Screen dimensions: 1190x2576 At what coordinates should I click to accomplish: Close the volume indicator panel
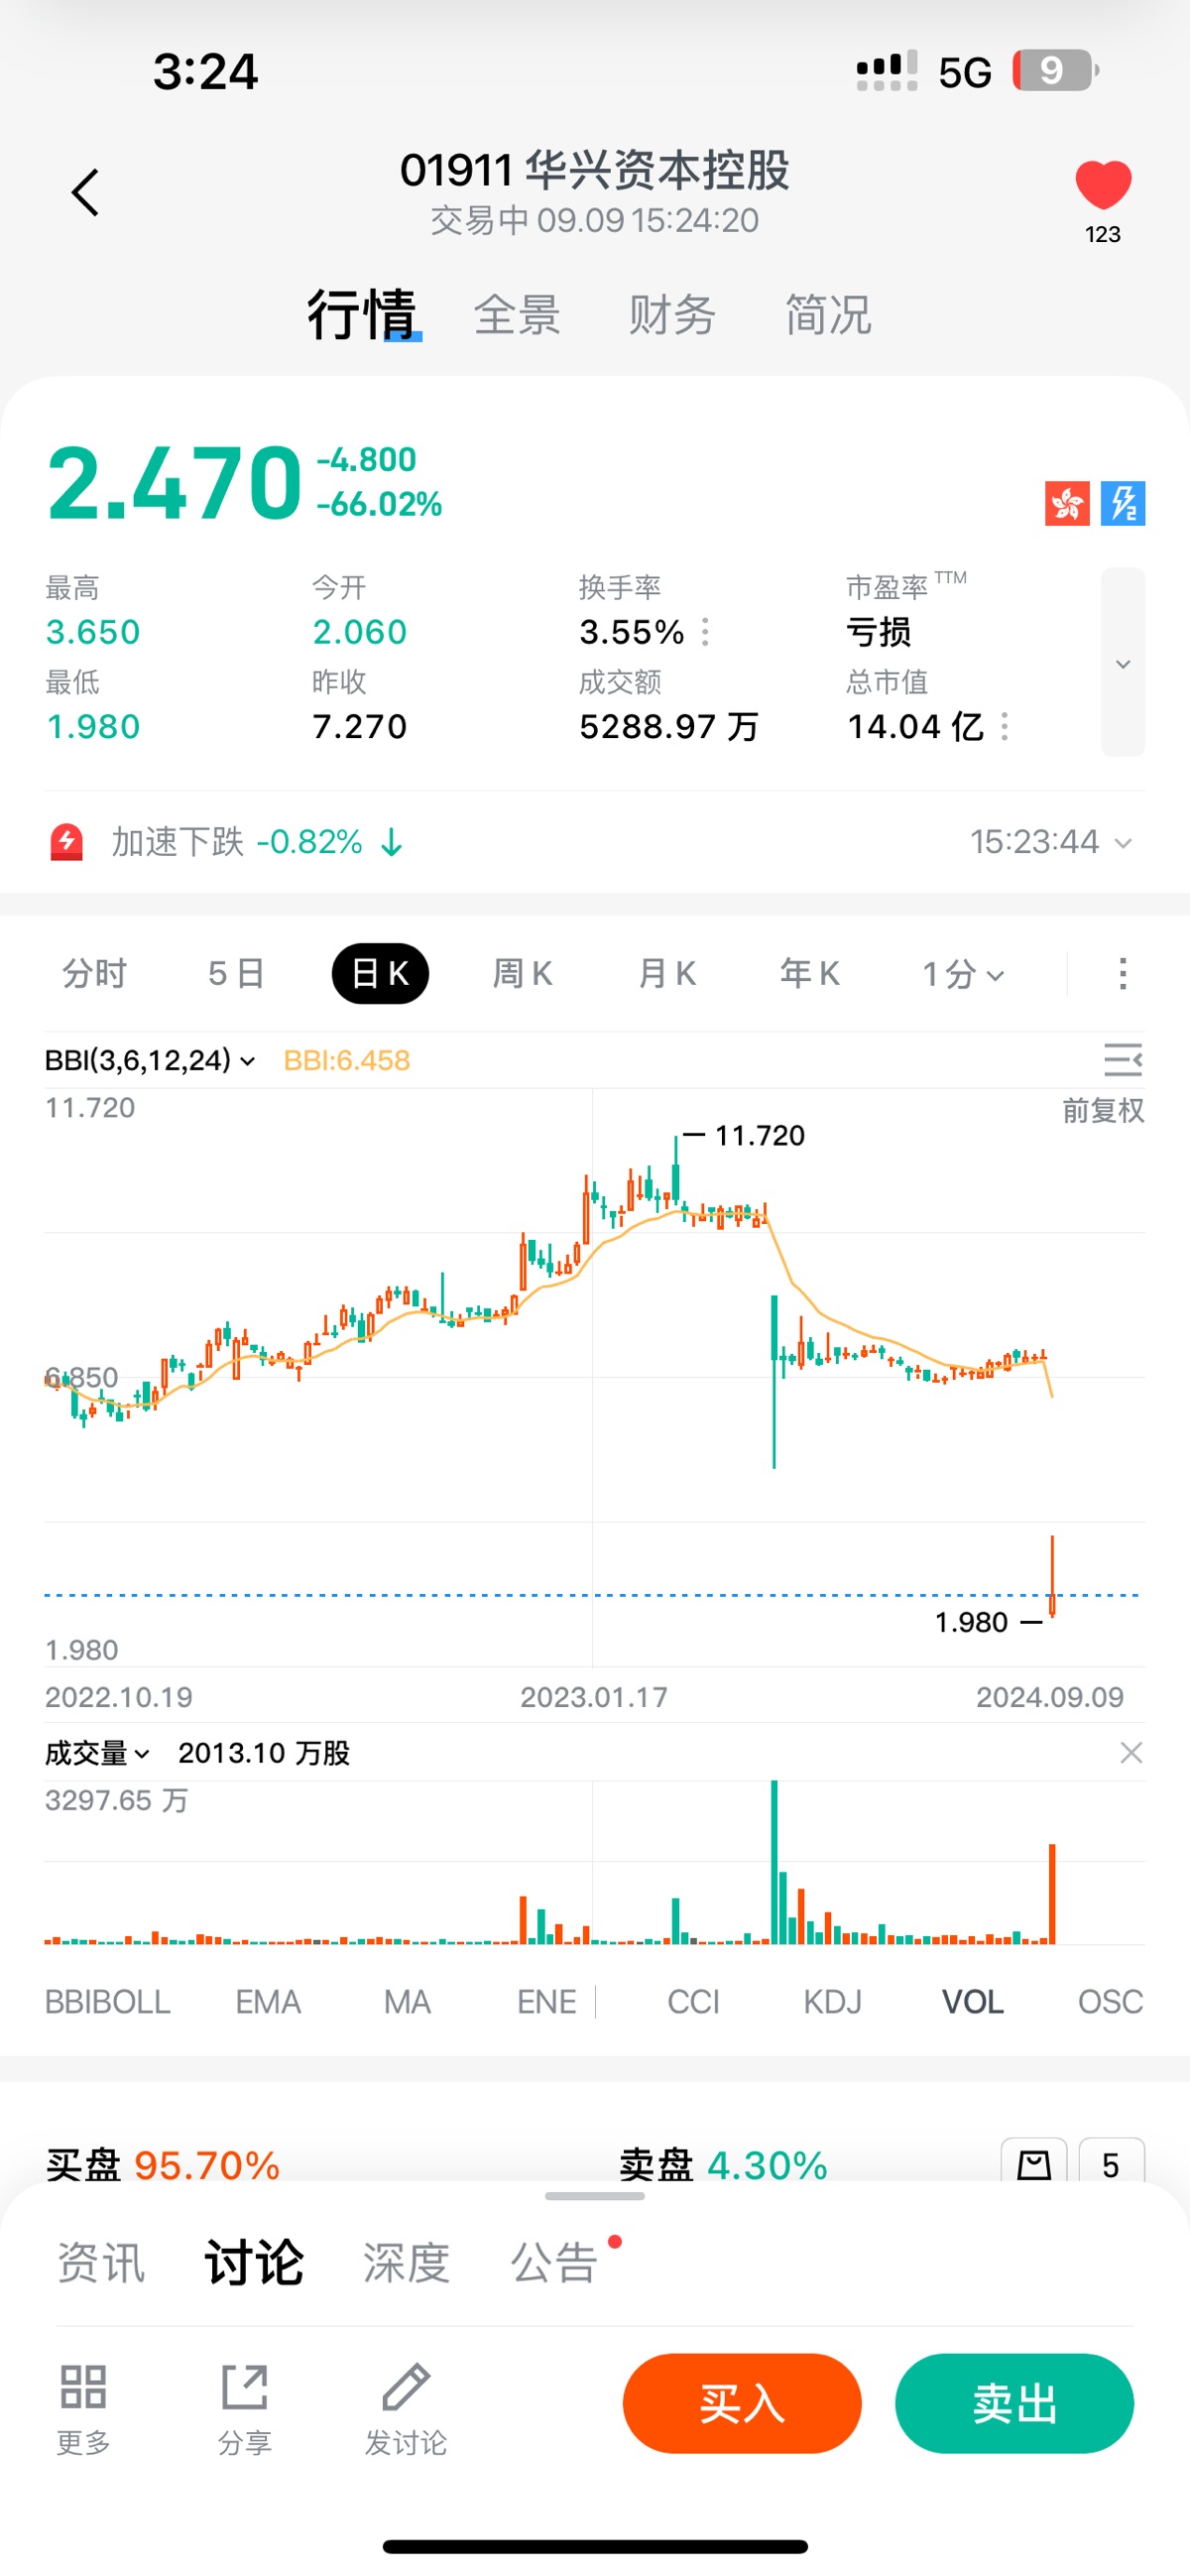point(1130,1752)
